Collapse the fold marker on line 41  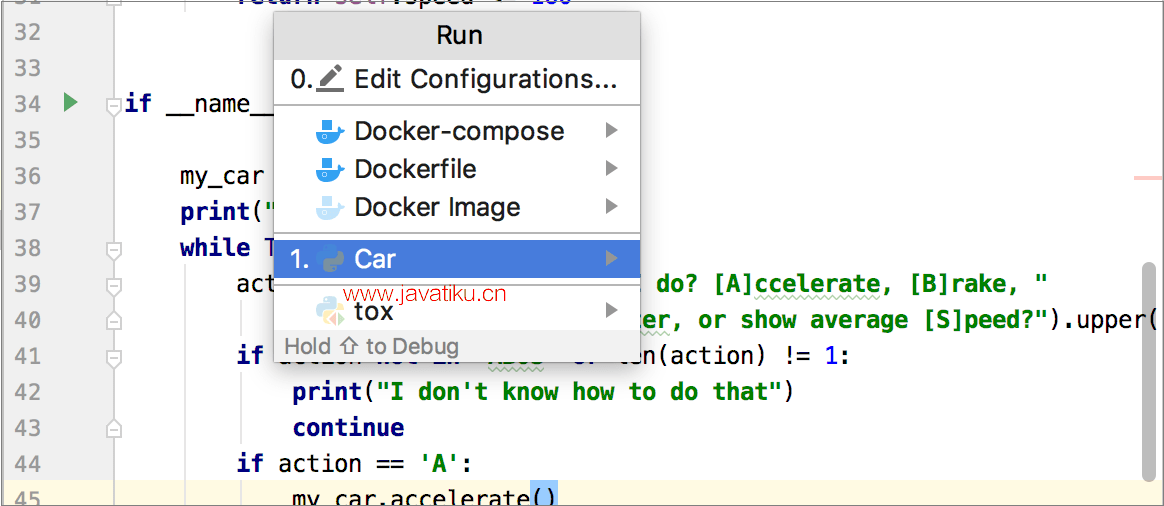click(x=114, y=358)
